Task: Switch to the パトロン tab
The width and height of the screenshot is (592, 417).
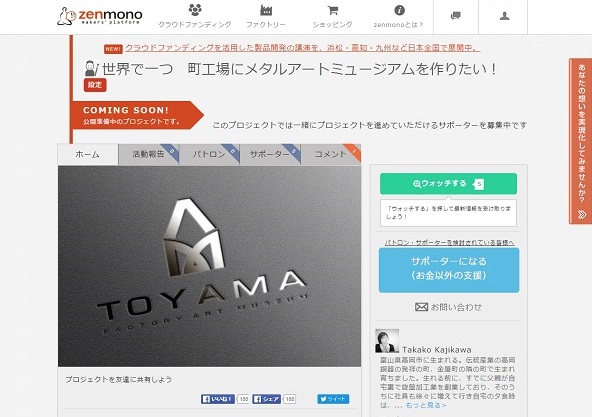Action: pyautogui.click(x=210, y=154)
